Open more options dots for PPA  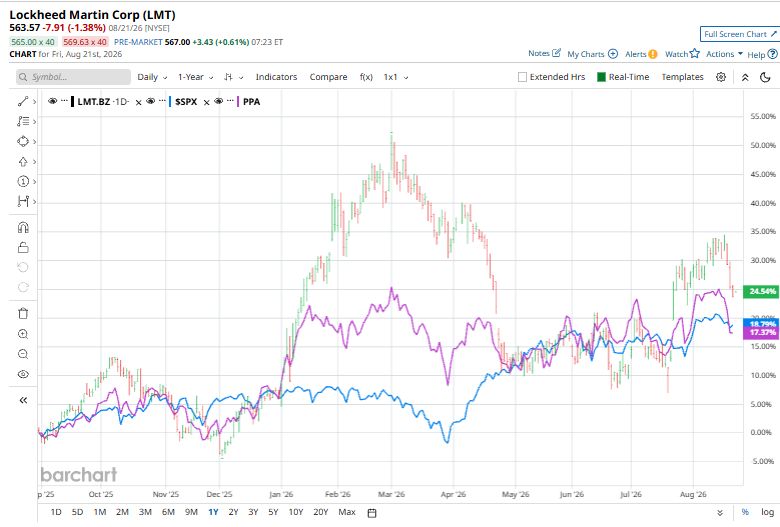pos(230,101)
